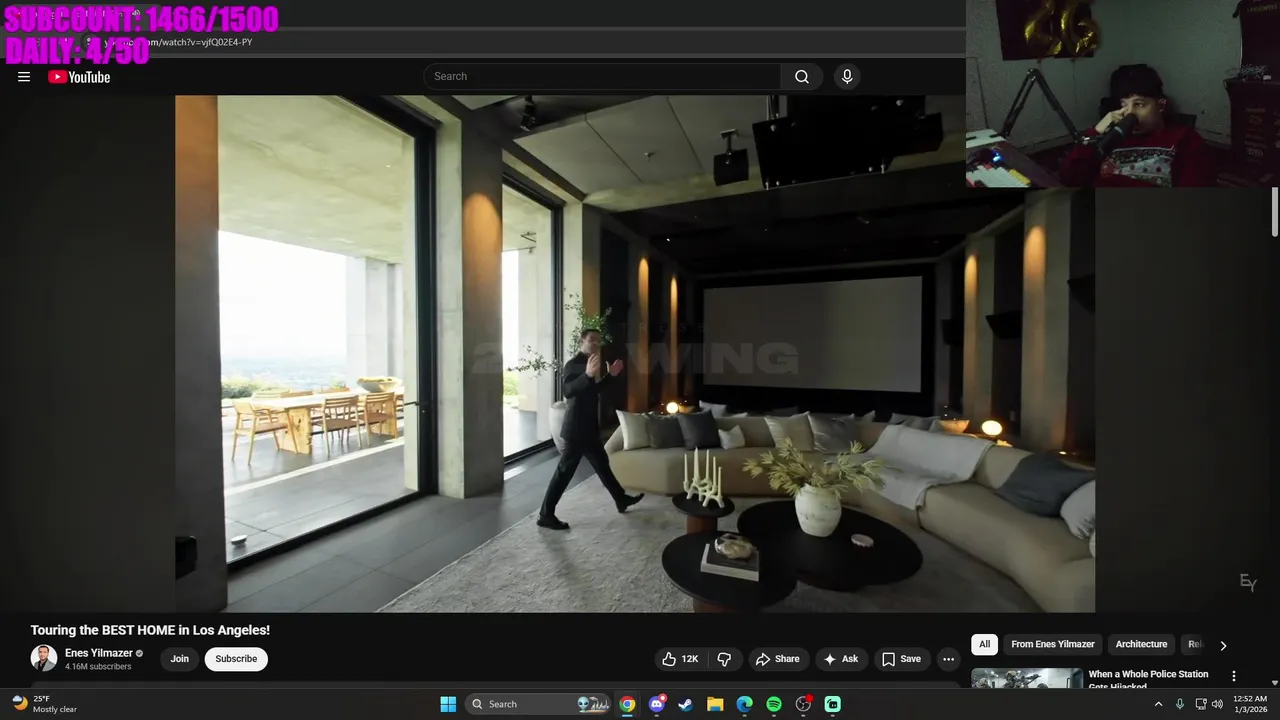Join the Enes Yilmazer channel membership

[179, 658]
